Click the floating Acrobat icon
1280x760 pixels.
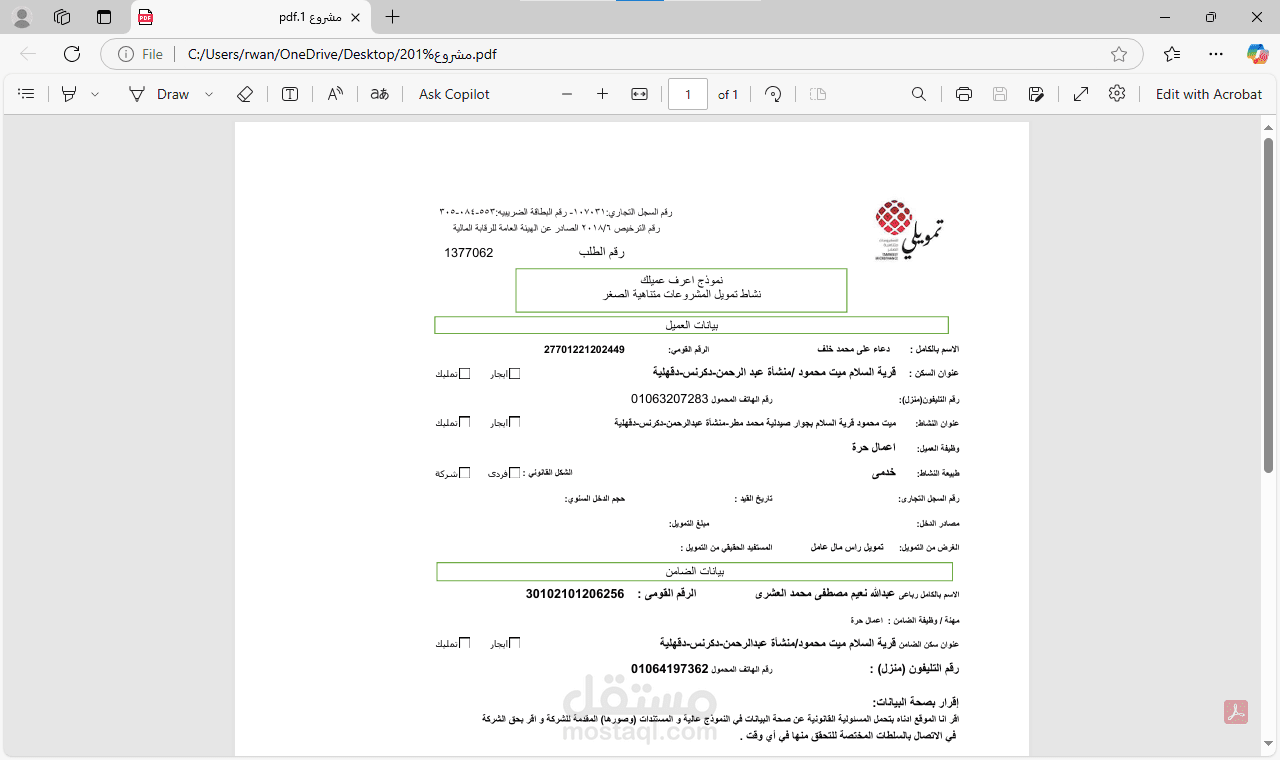(1236, 712)
